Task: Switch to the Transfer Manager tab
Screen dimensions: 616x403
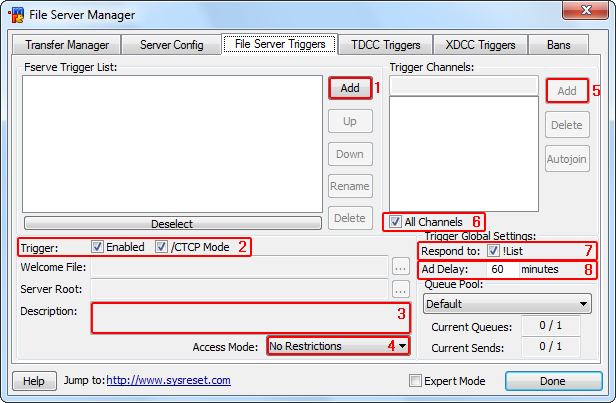Action: pos(67,45)
